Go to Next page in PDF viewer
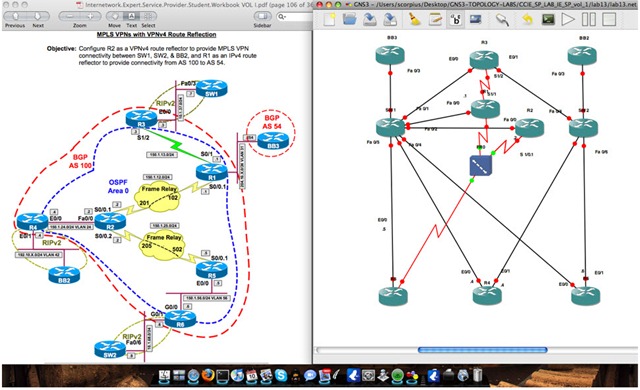The image size is (640, 390). pyautogui.click(x=38, y=17)
